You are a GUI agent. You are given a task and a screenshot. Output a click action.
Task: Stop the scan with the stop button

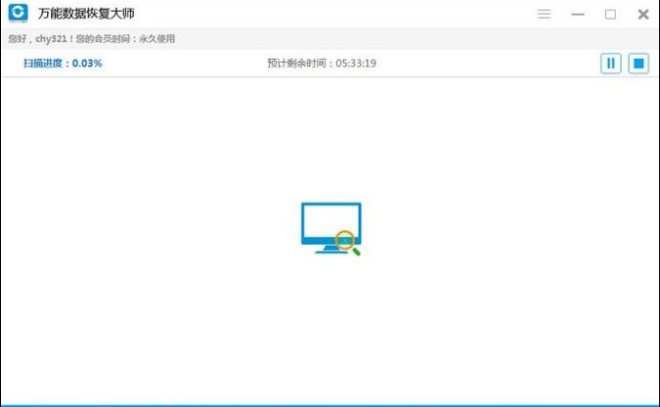(639, 64)
